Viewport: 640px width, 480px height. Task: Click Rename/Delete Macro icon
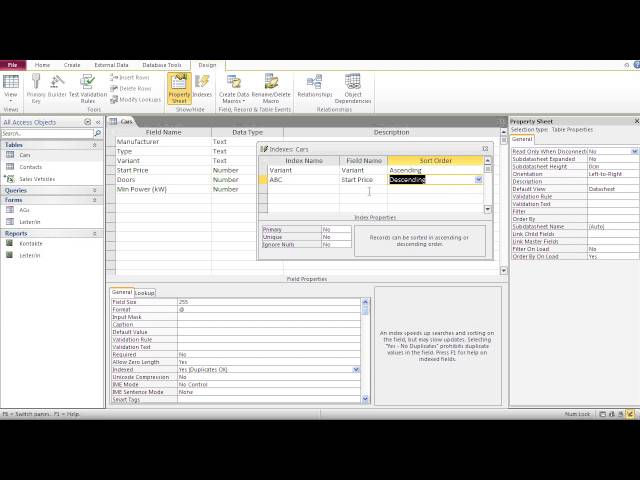(271, 89)
